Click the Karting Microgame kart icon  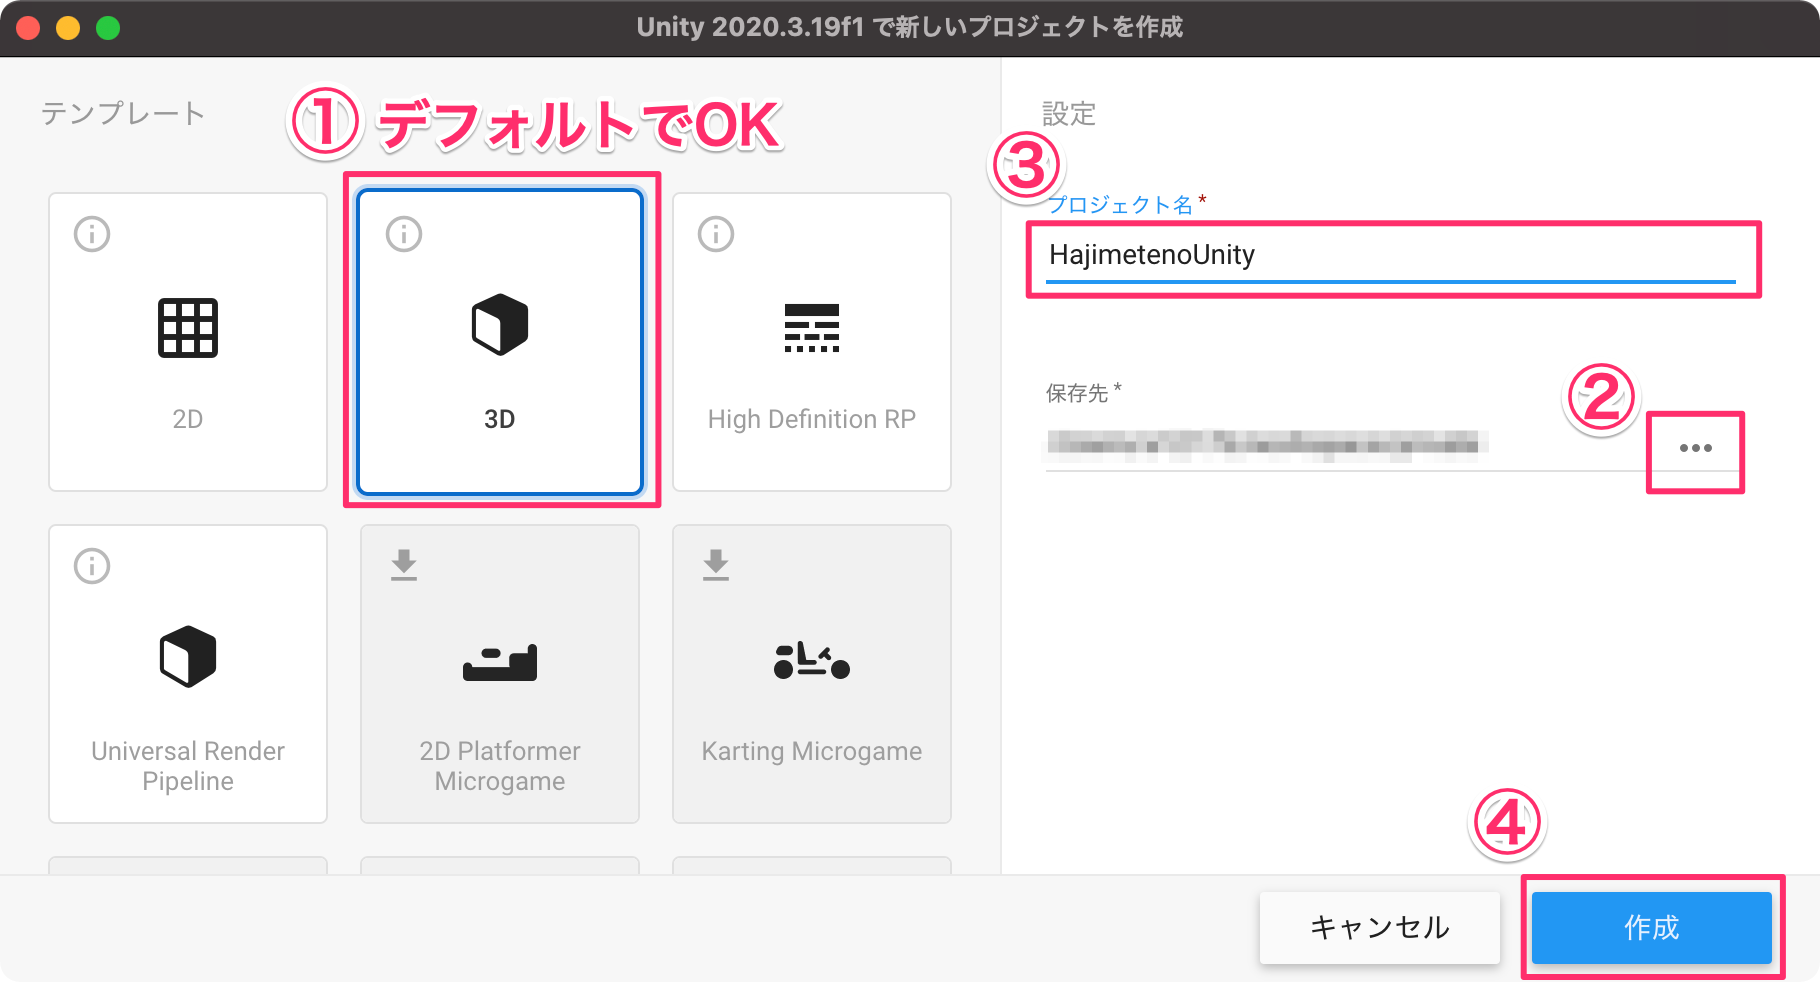(x=812, y=661)
